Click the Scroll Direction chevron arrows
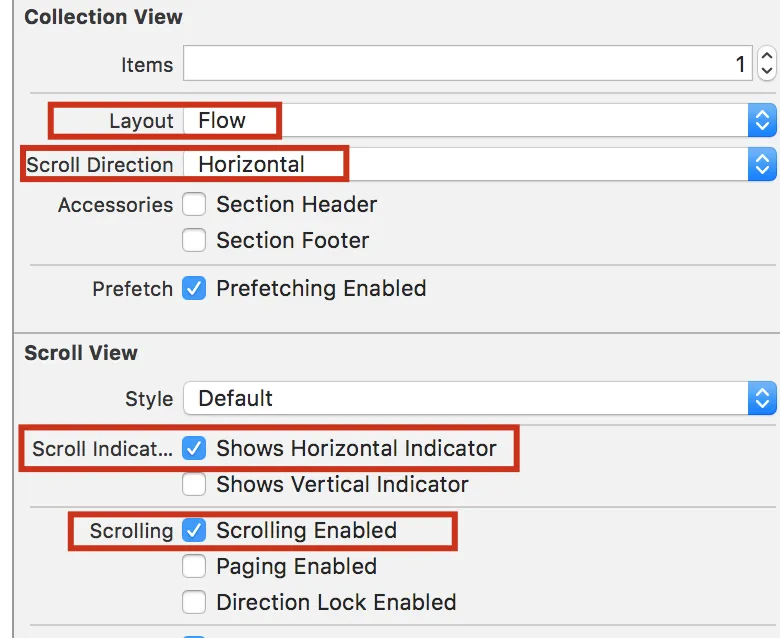Viewport: 780px width, 638px height. pos(762,164)
